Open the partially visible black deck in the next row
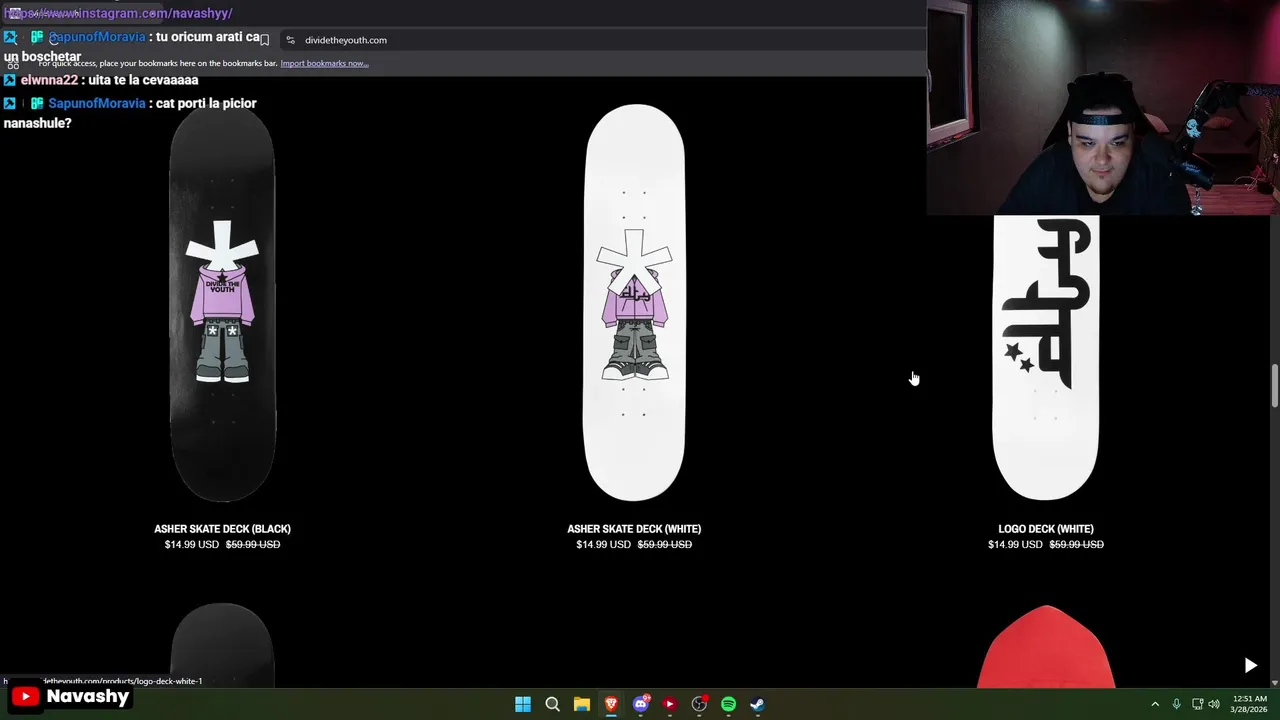Screen dimensions: 1280x720 (222, 645)
